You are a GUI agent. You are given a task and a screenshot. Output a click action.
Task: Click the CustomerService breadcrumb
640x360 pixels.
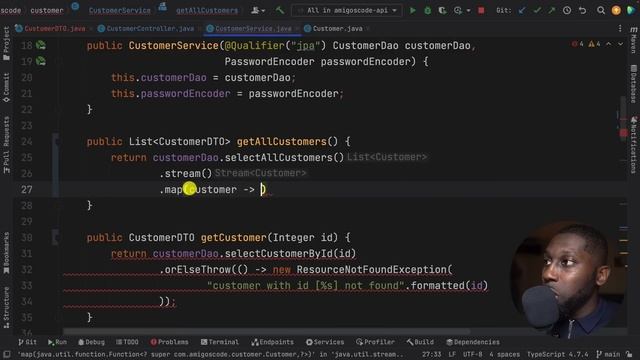click(120, 11)
